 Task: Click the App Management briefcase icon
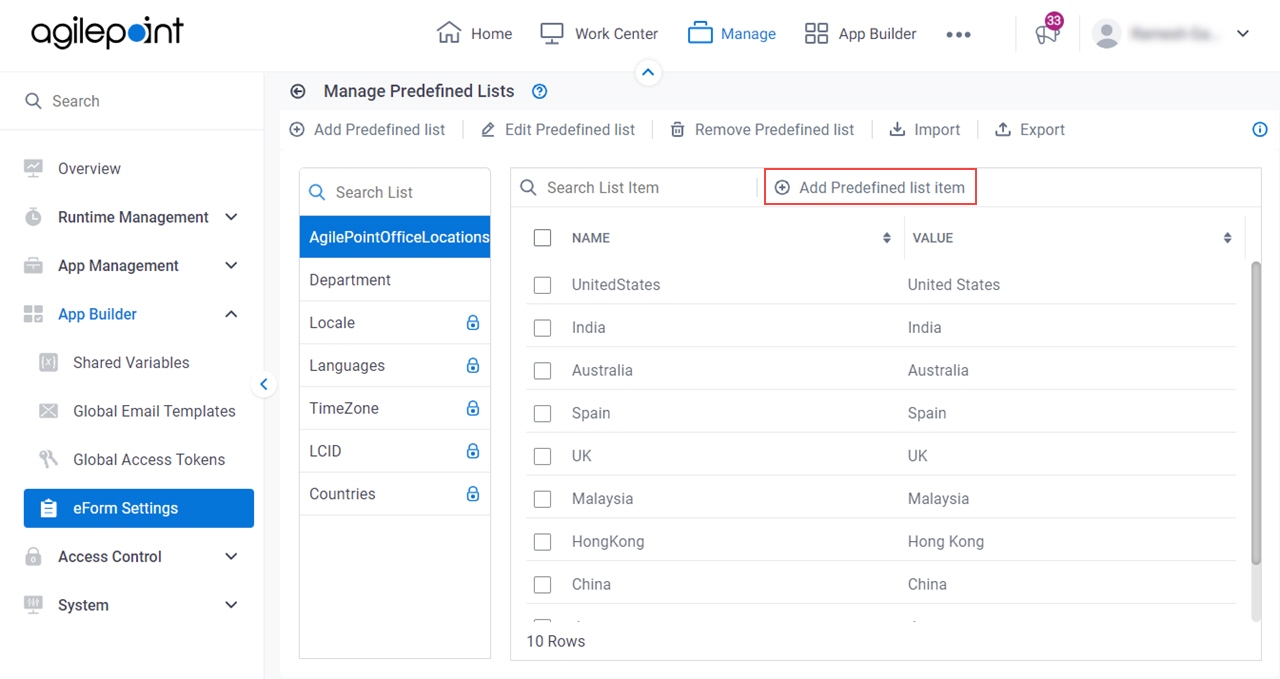(33, 266)
